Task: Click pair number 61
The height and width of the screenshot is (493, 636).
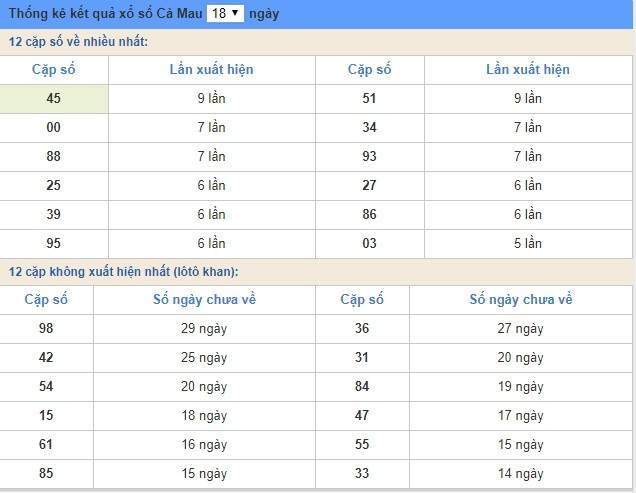Action: click(x=46, y=444)
